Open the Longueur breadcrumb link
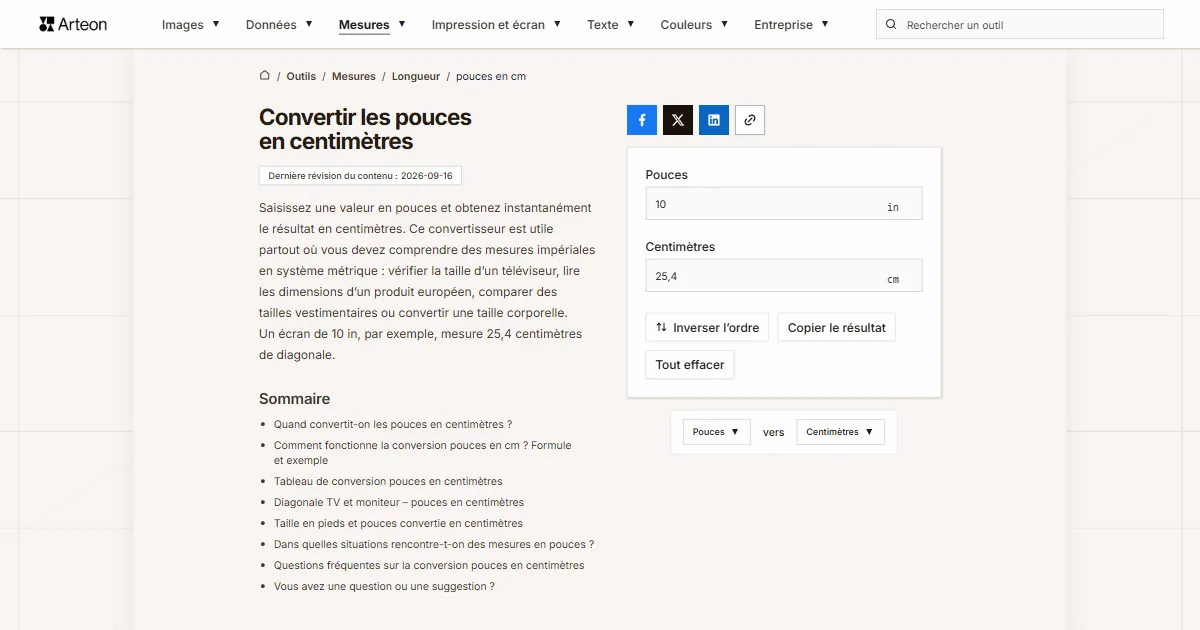1200x630 pixels. click(x=416, y=76)
